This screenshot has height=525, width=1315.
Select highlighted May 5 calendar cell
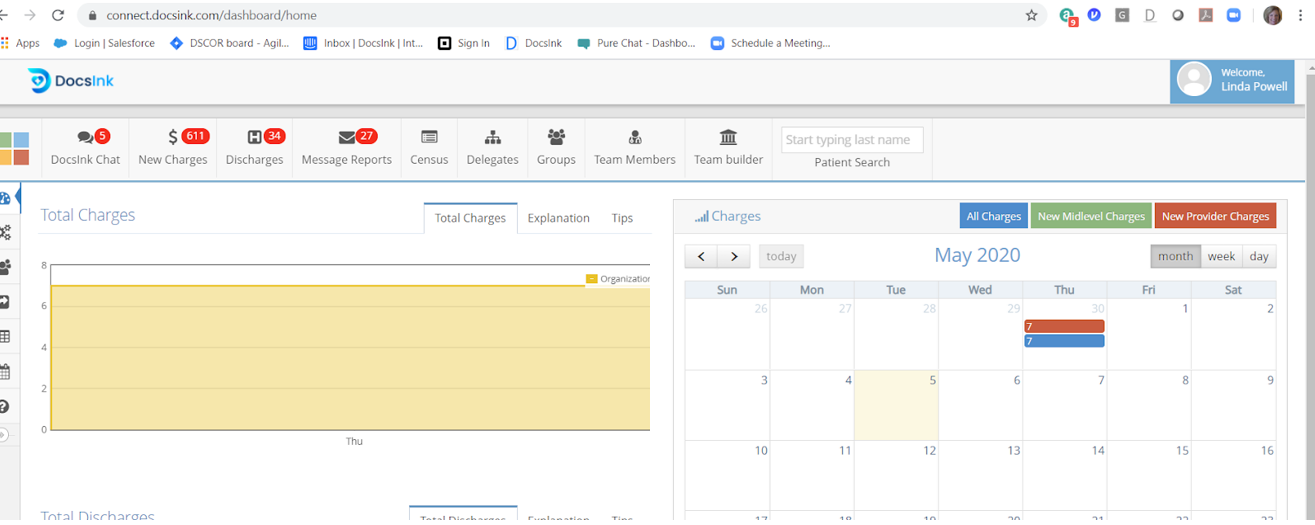(x=896, y=405)
